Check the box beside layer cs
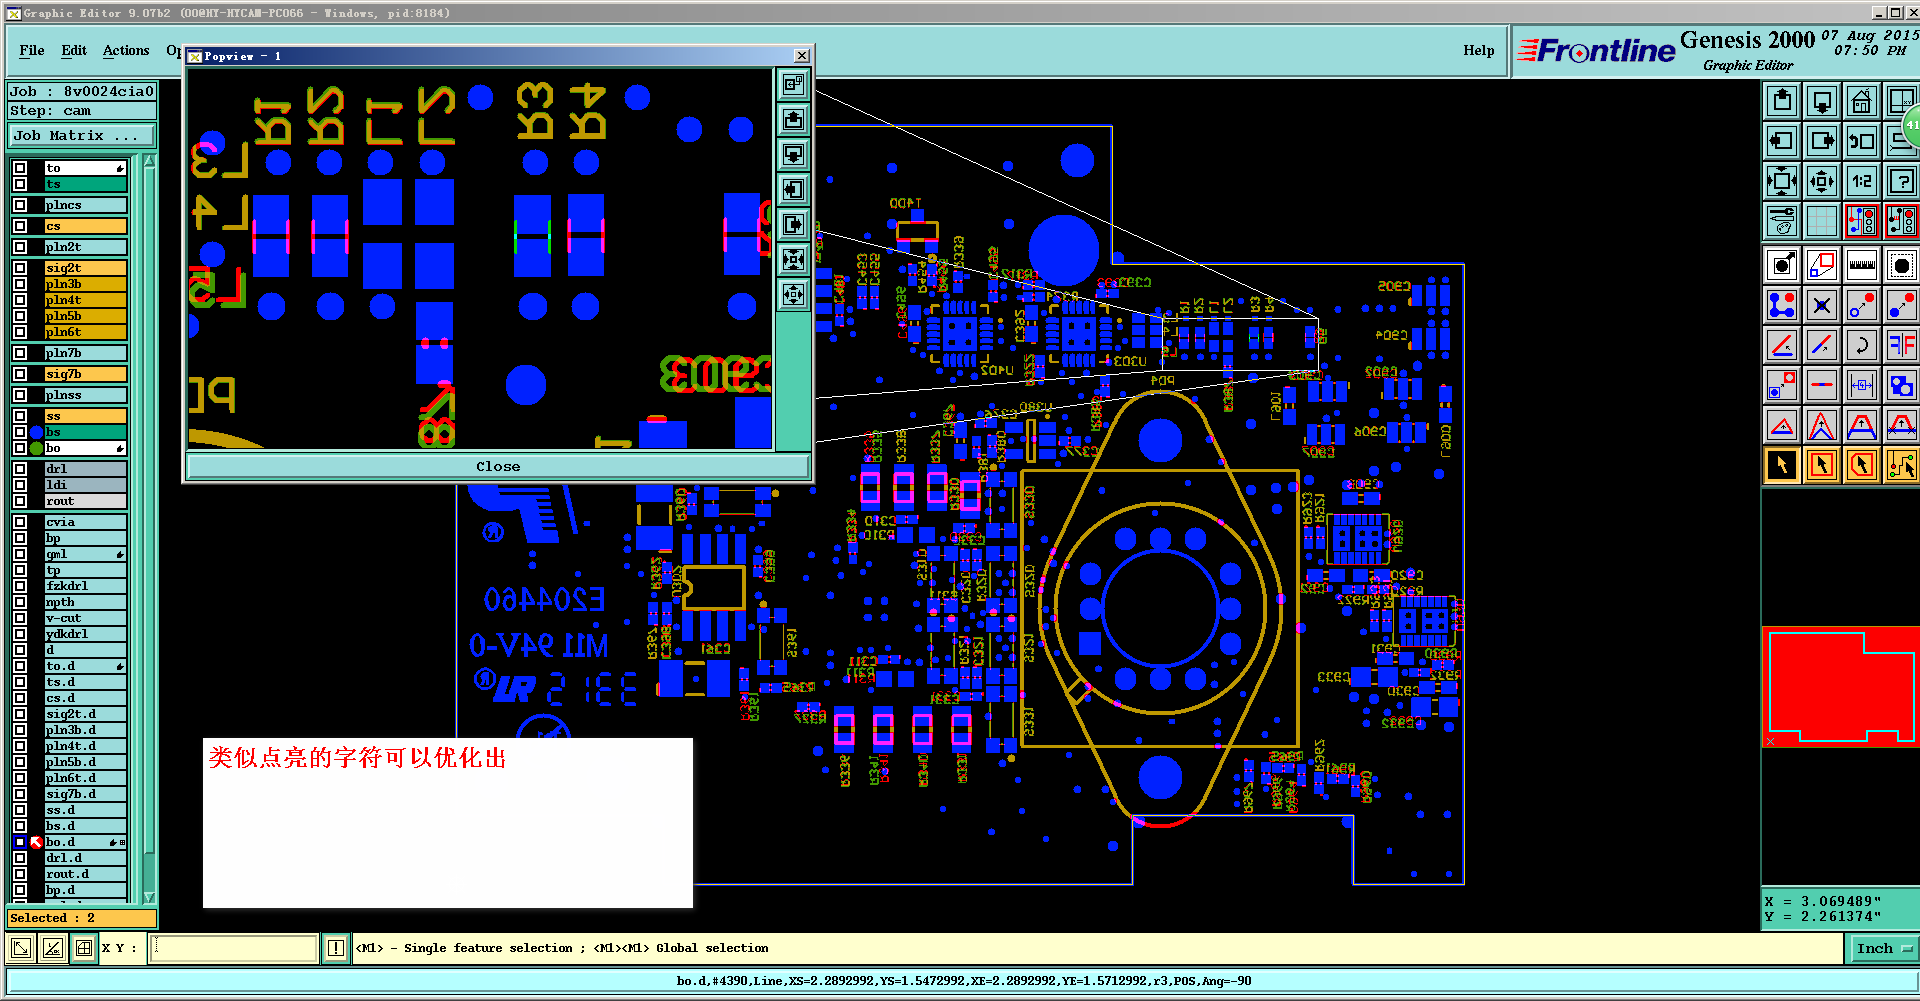This screenshot has width=1920, height=1001. (x=20, y=226)
